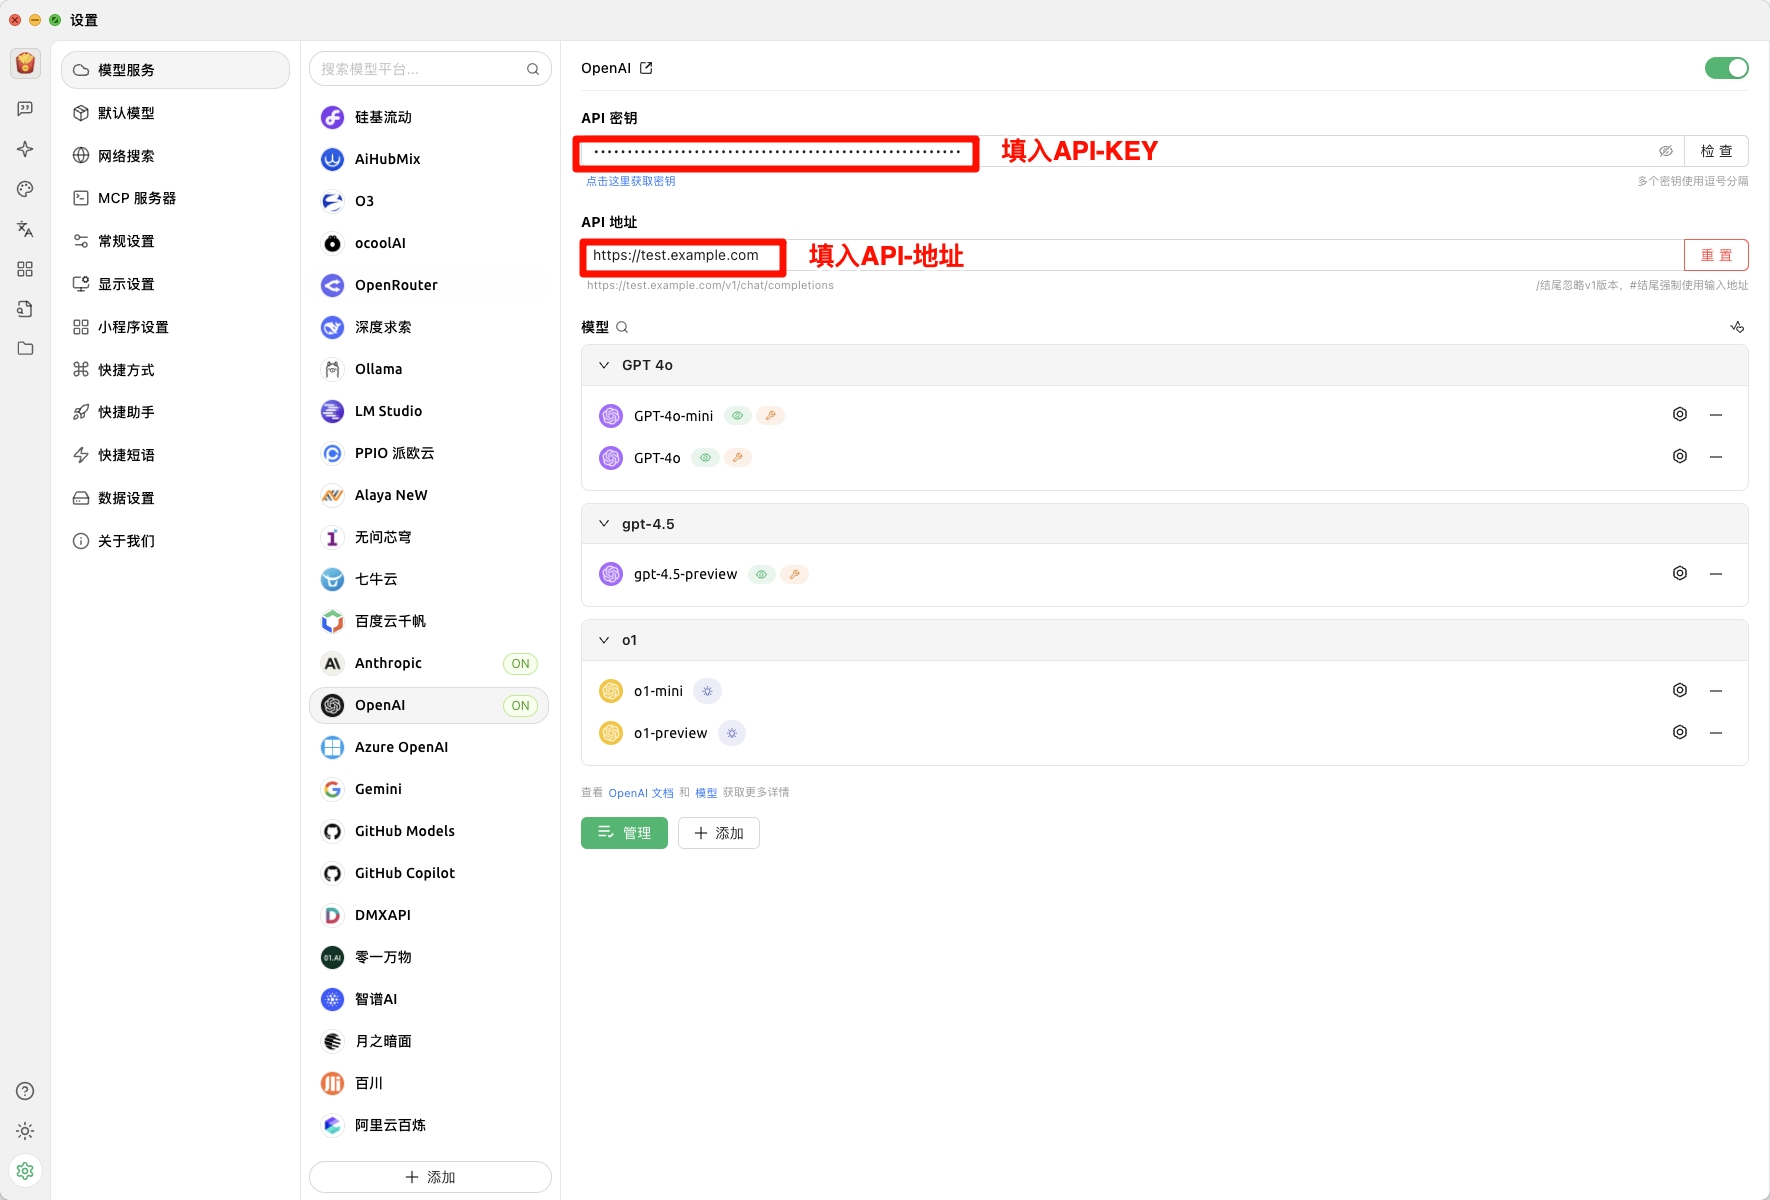Collapse the gpt-4.5 model group
This screenshot has height=1200, width=1770.
[604, 523]
